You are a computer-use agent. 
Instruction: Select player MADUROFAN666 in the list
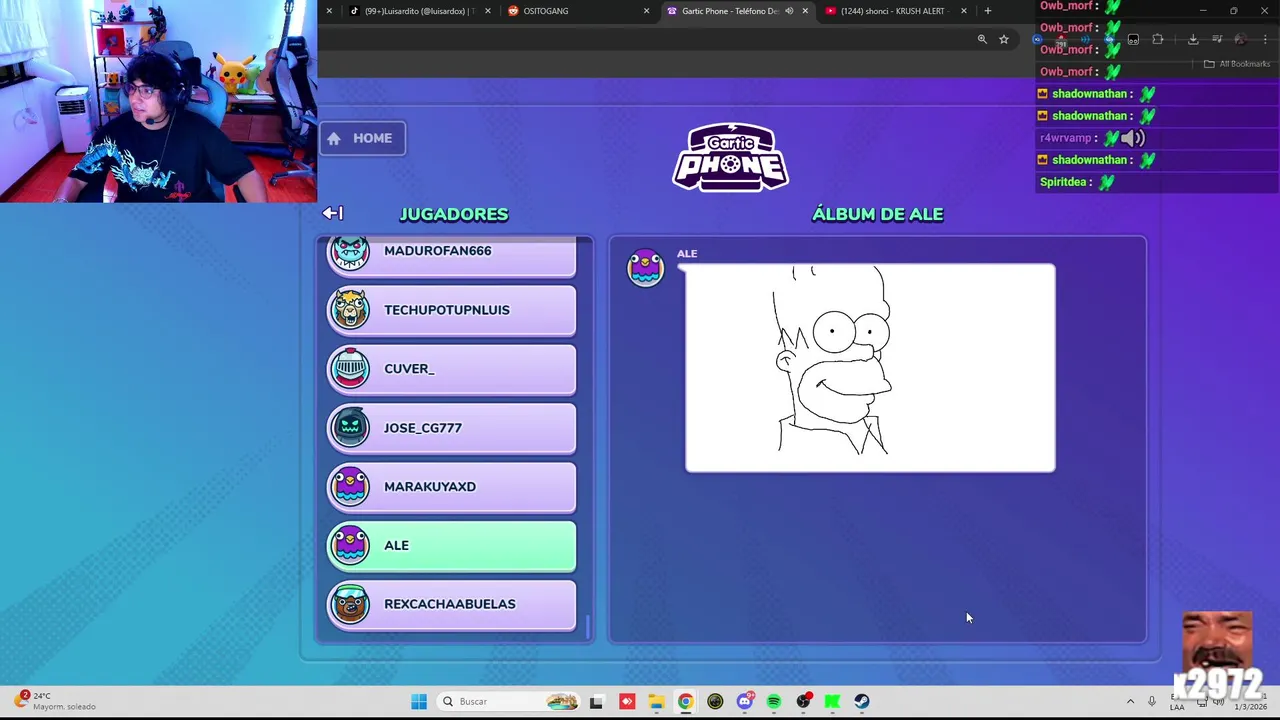pos(452,255)
